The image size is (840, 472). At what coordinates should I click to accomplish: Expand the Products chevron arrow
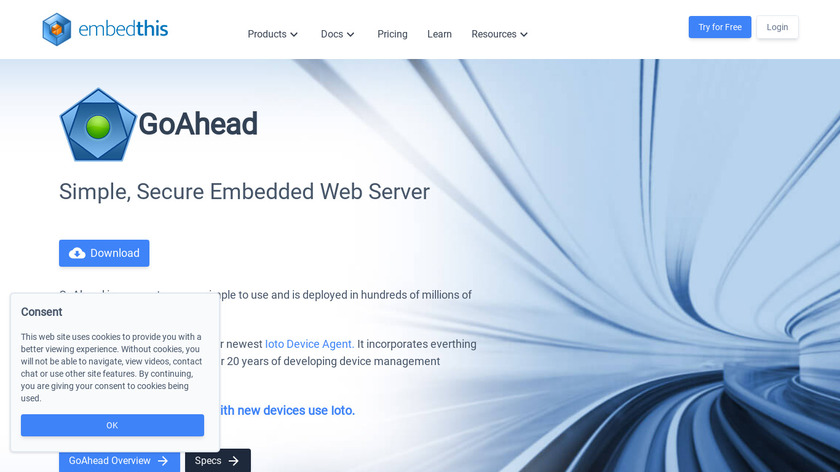click(x=294, y=35)
